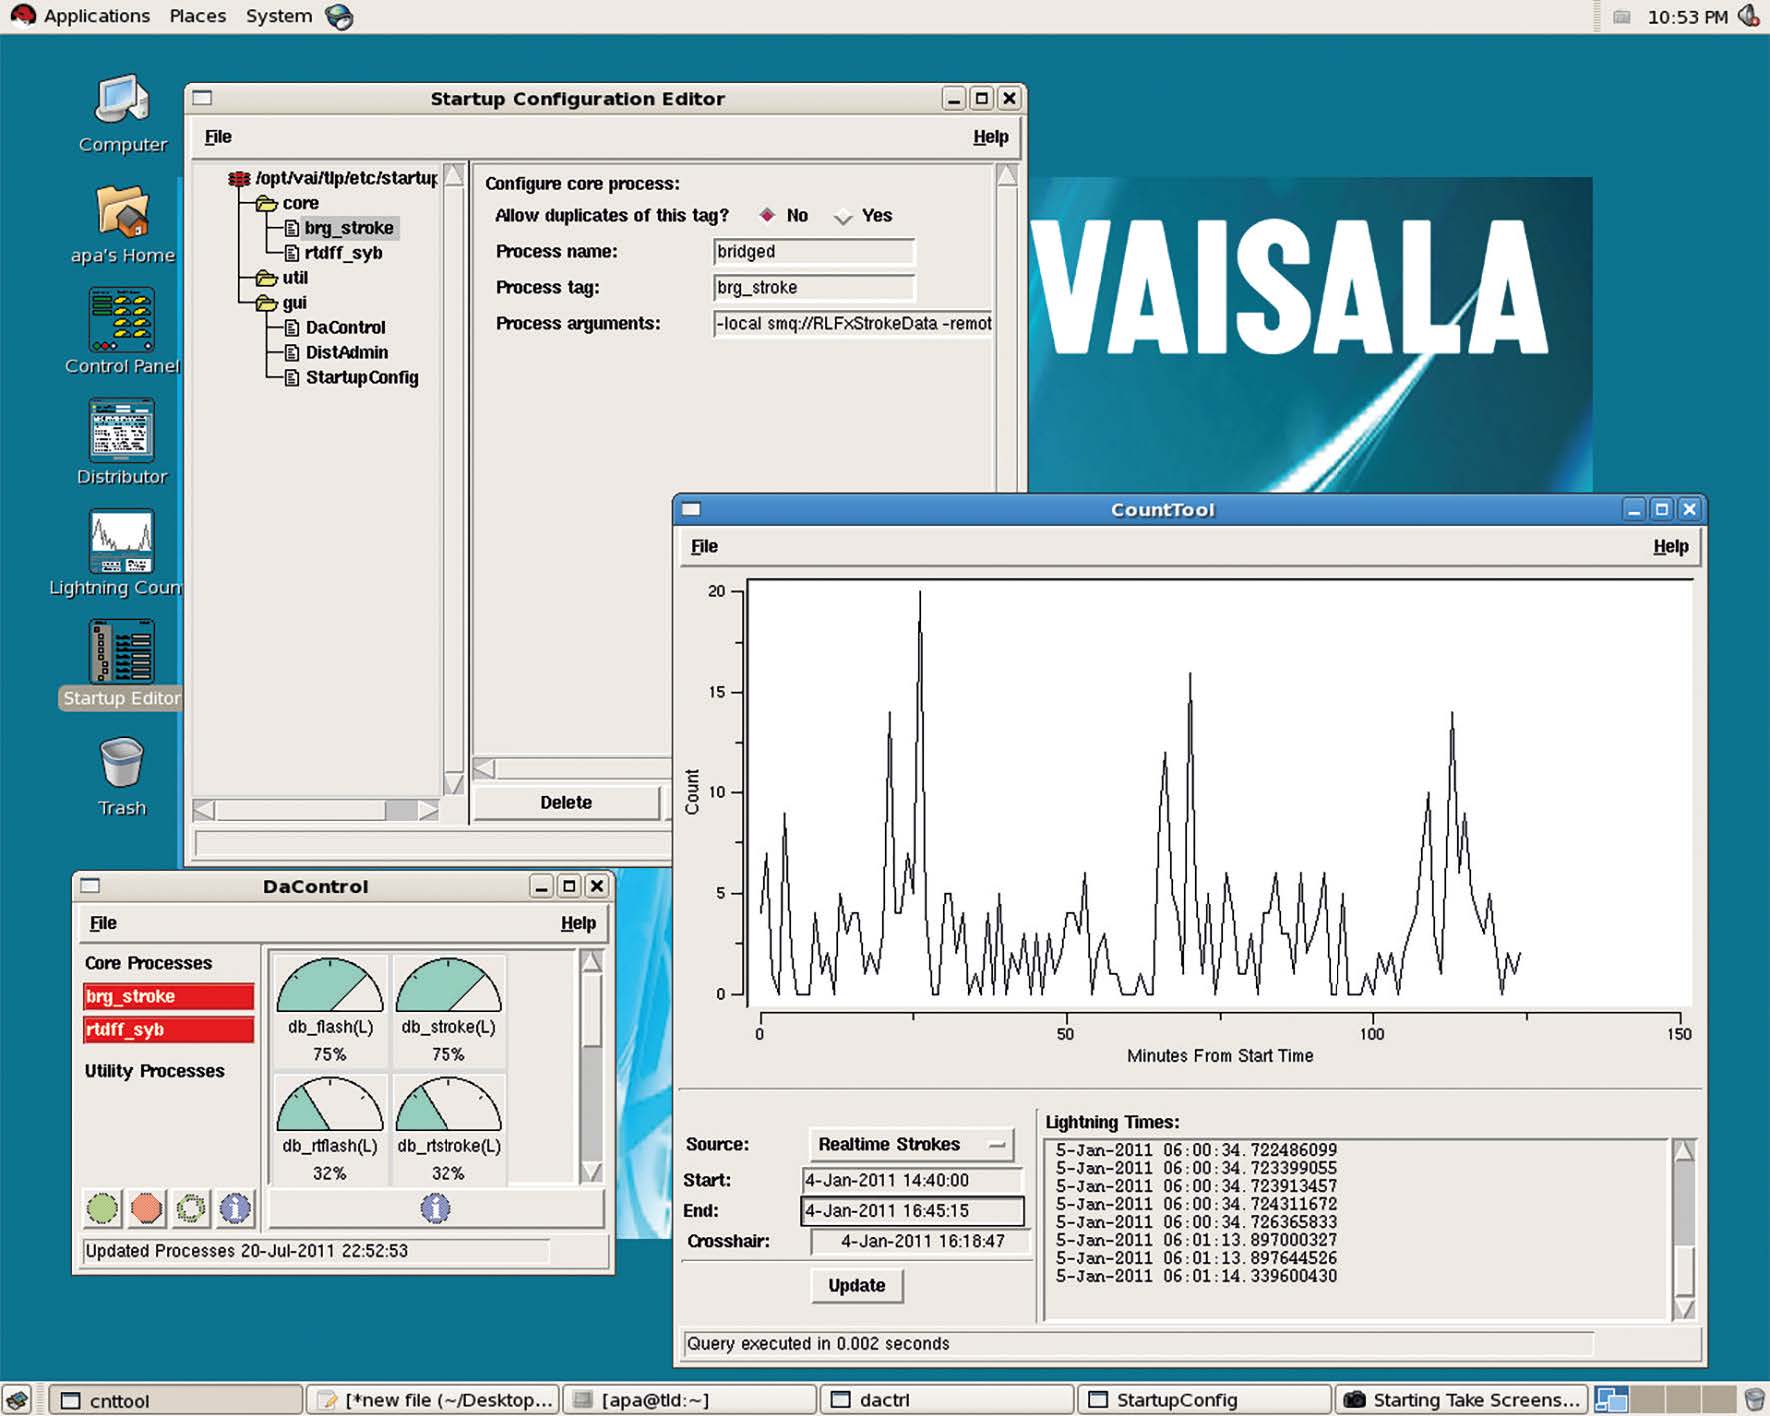Select DaControl in the gui tree

345,328
